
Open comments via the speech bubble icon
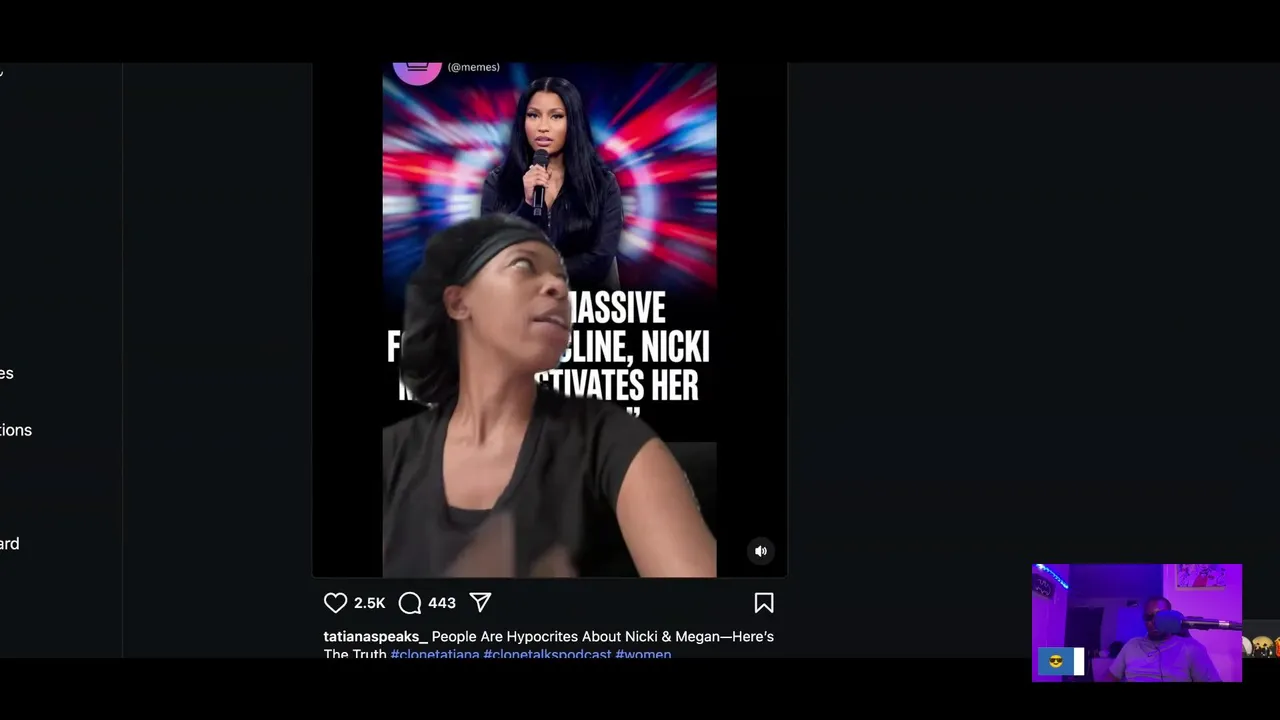410,603
